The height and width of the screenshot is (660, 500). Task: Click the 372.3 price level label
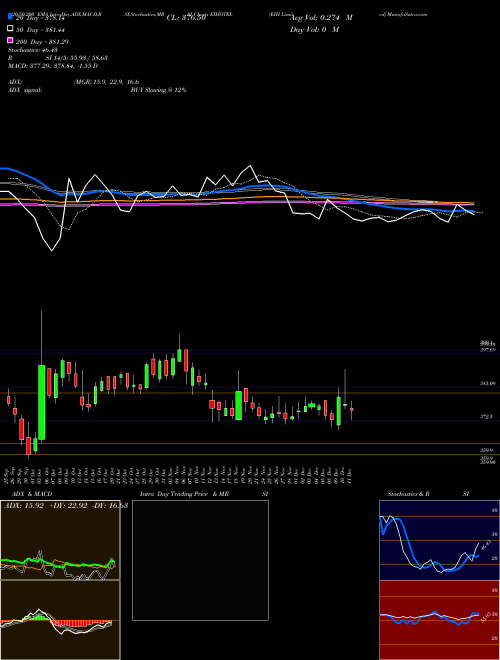click(x=487, y=416)
